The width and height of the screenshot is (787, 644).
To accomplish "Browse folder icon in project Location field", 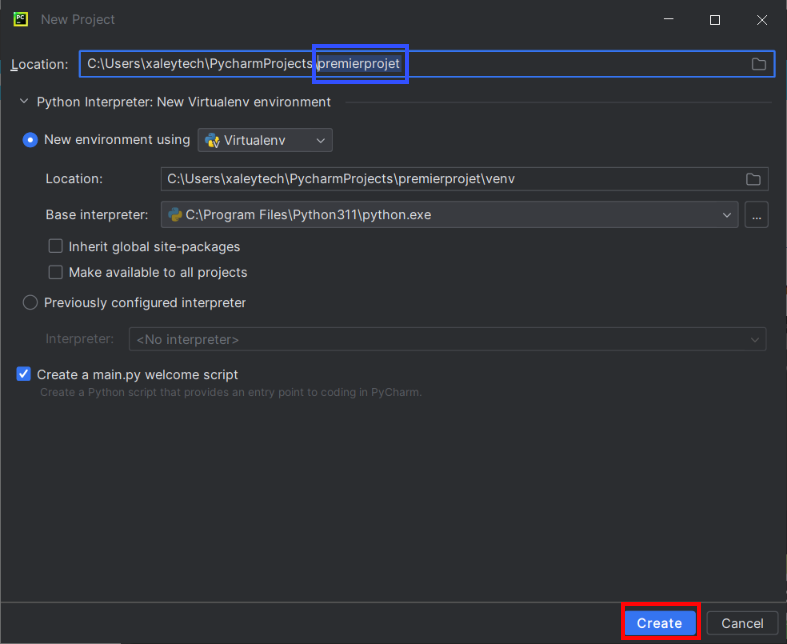I will 759,64.
